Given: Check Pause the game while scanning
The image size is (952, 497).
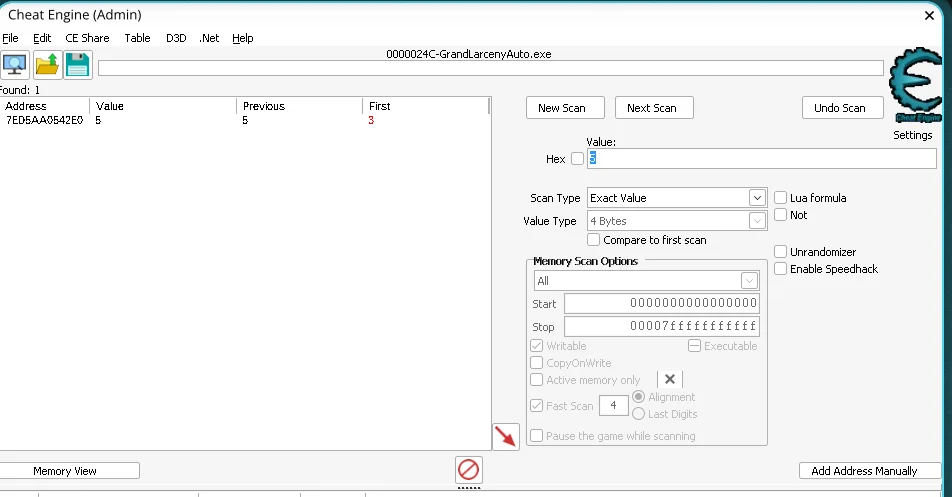Looking at the screenshot, I should tap(537, 436).
